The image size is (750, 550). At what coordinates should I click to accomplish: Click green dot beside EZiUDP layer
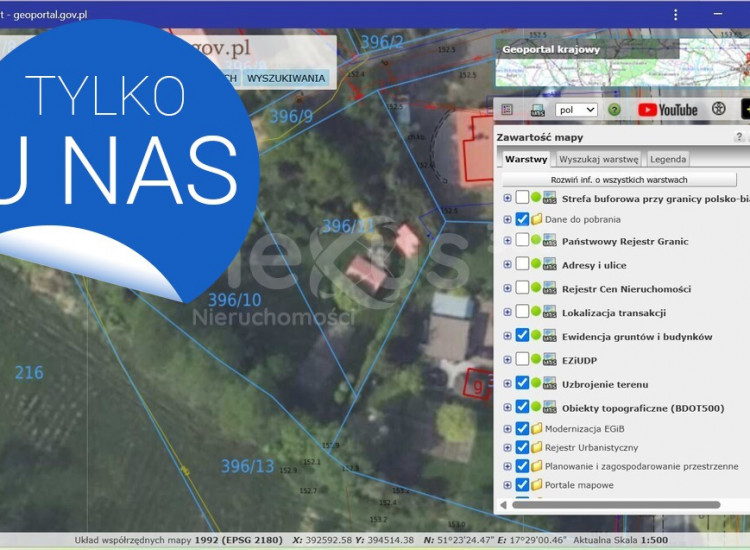(x=536, y=359)
